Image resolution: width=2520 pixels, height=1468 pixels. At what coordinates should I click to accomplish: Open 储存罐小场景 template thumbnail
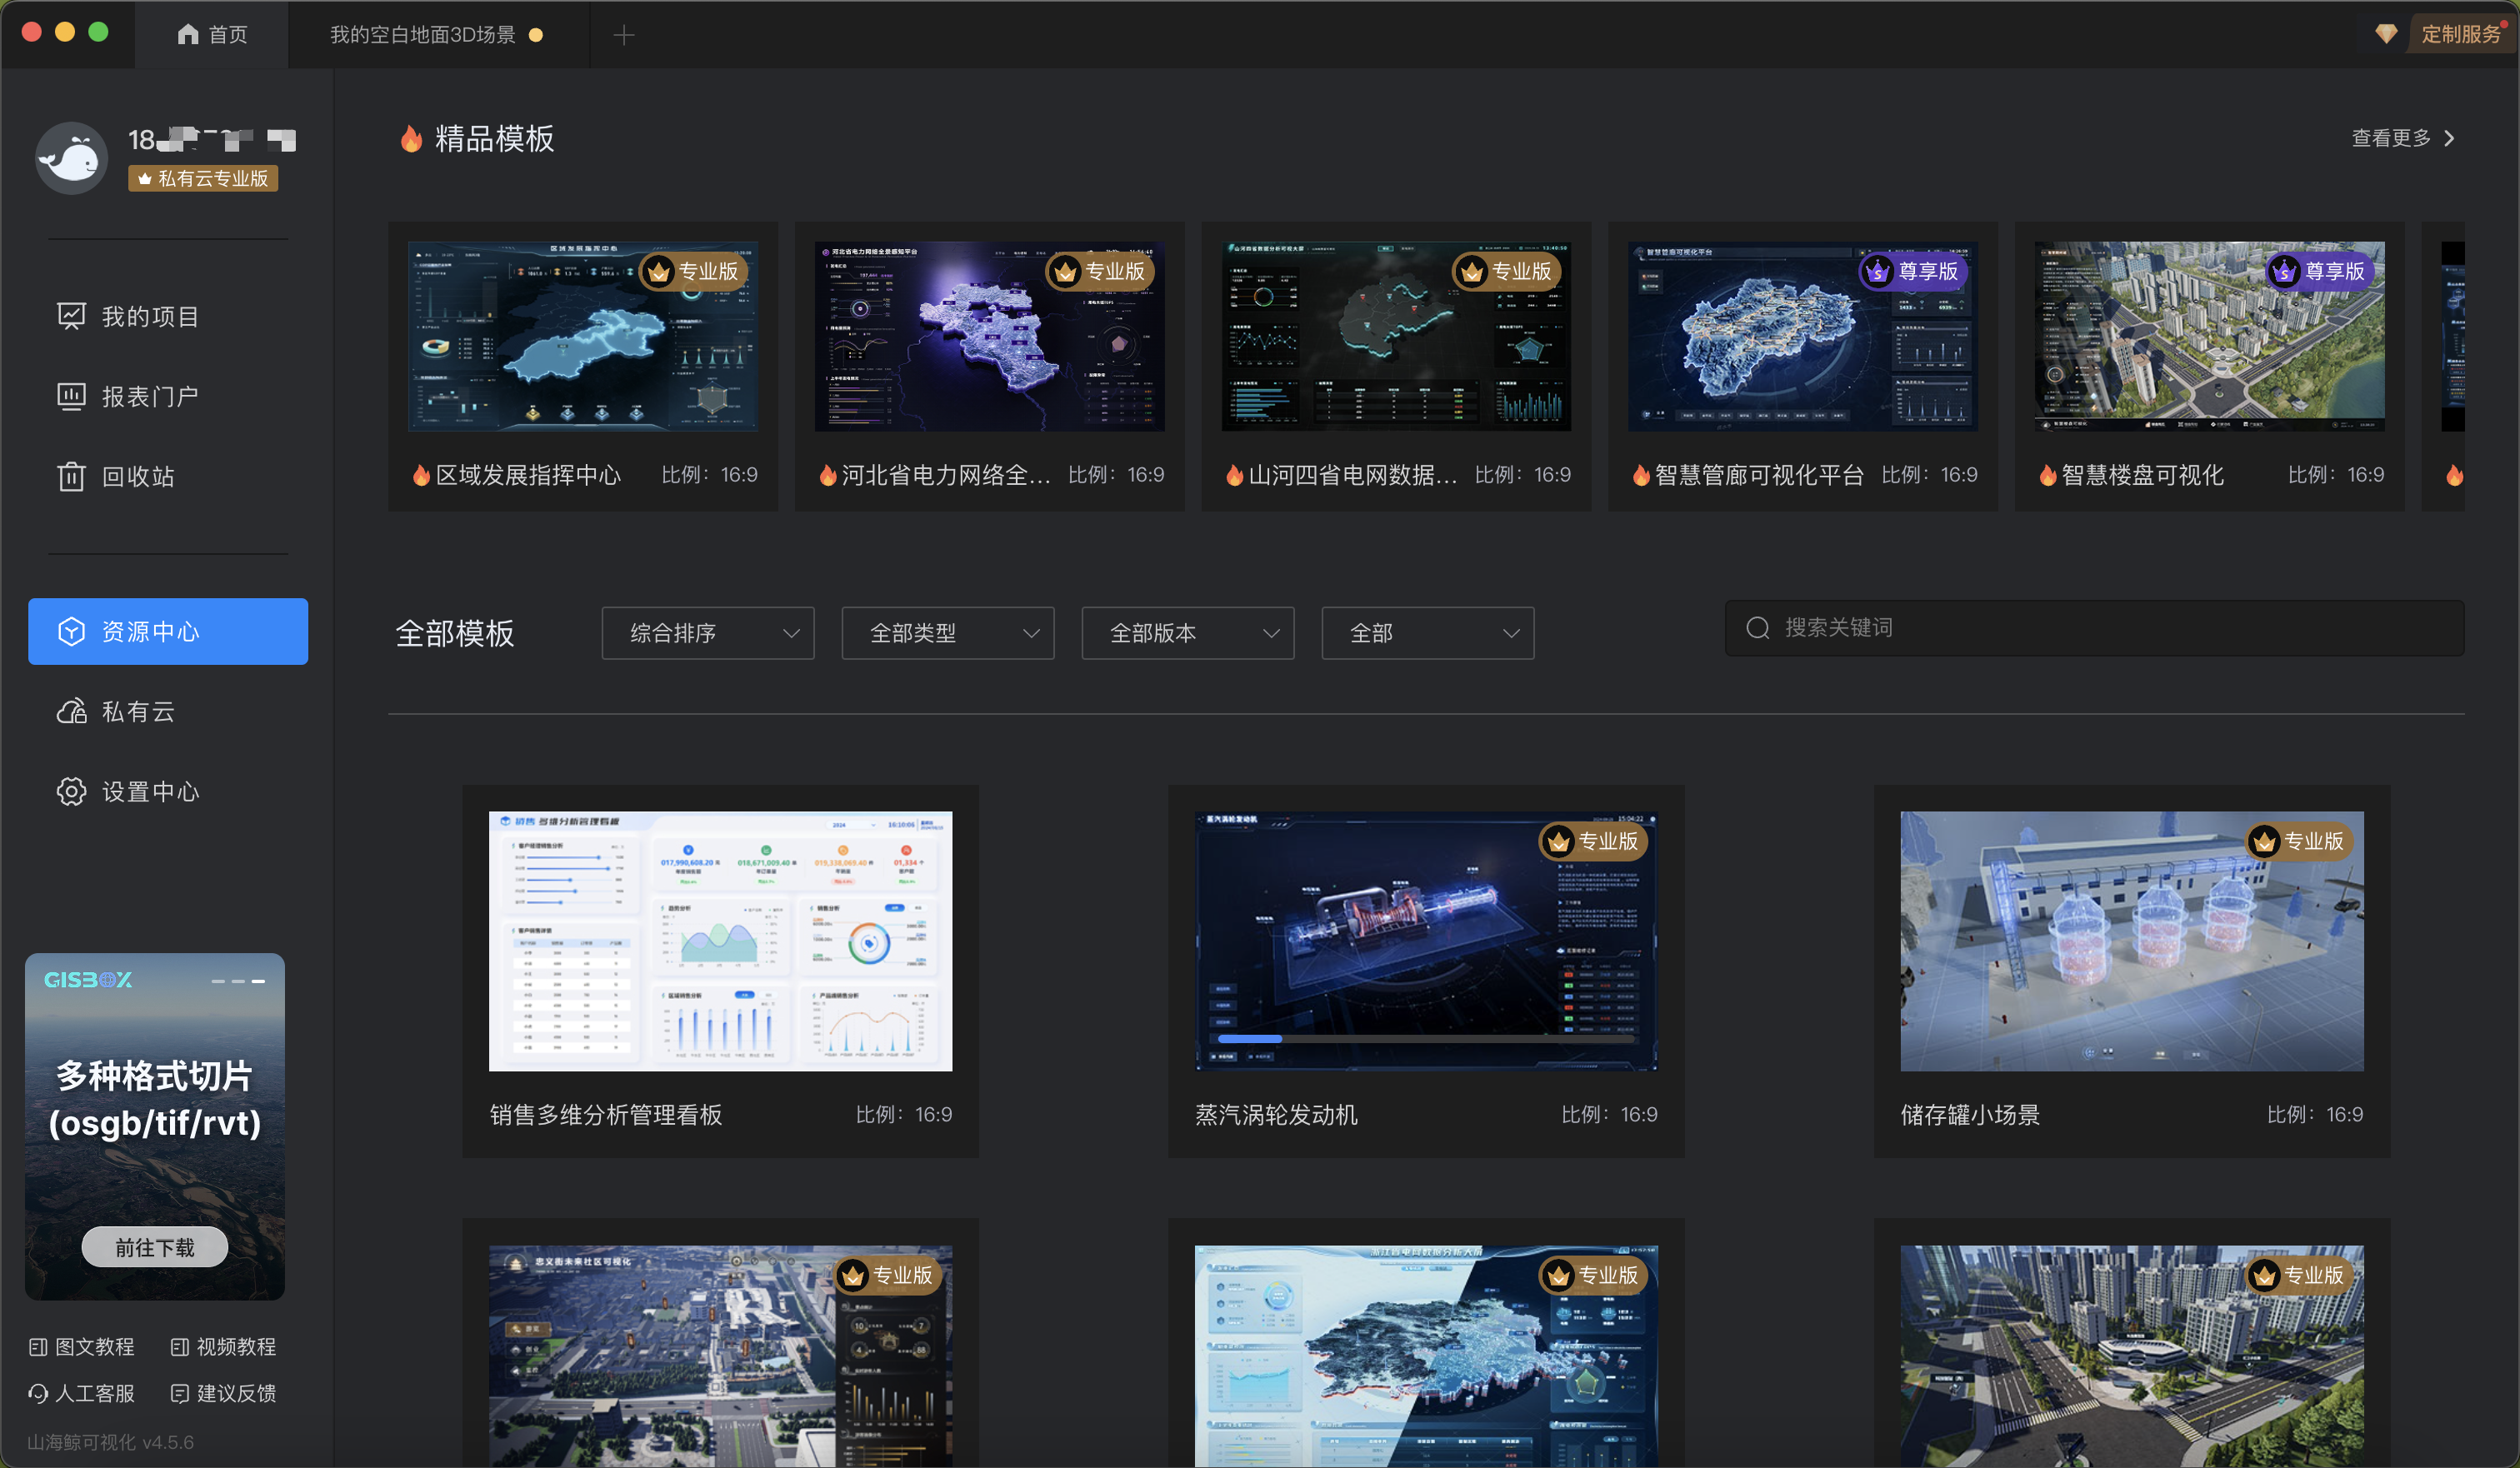coord(2132,941)
